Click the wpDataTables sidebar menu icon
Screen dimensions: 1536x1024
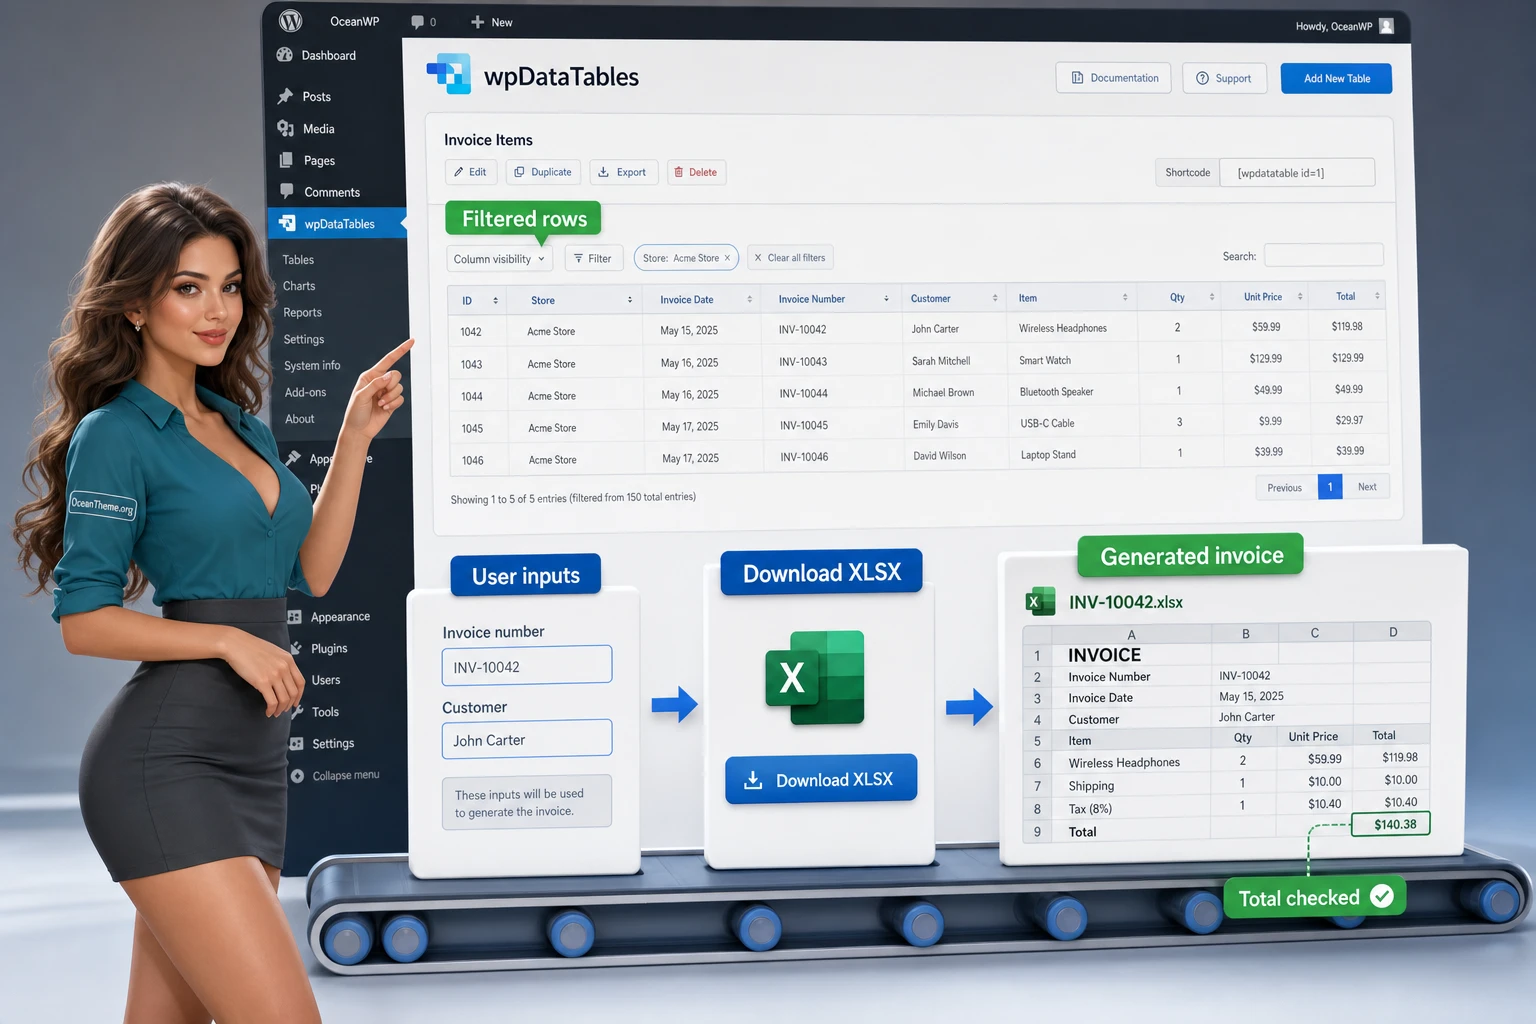288,223
